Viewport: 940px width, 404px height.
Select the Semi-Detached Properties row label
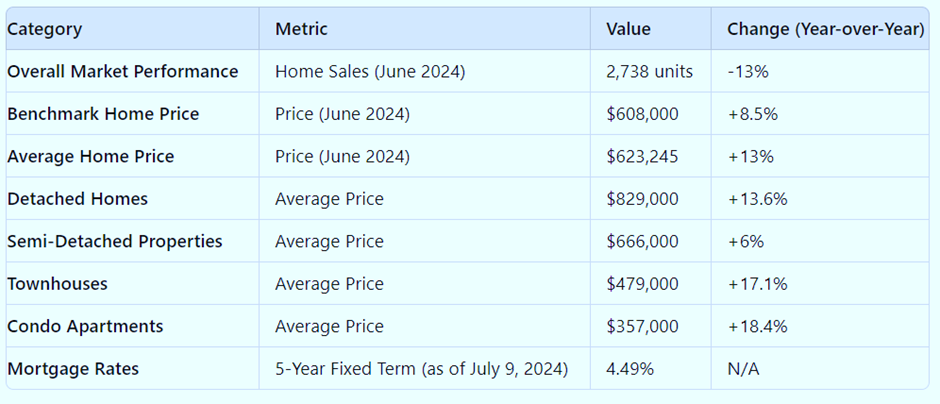[114, 242]
